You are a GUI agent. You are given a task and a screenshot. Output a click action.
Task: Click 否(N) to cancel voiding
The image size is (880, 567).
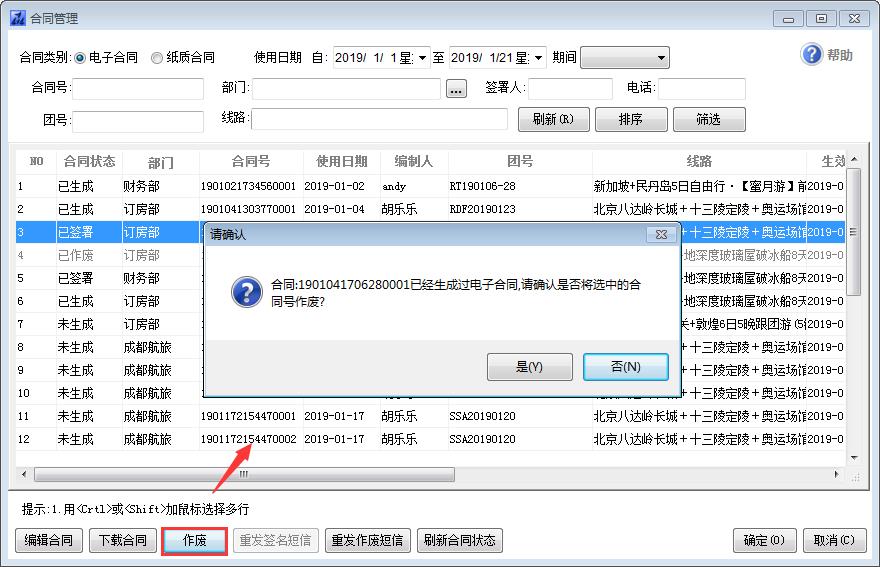click(625, 367)
